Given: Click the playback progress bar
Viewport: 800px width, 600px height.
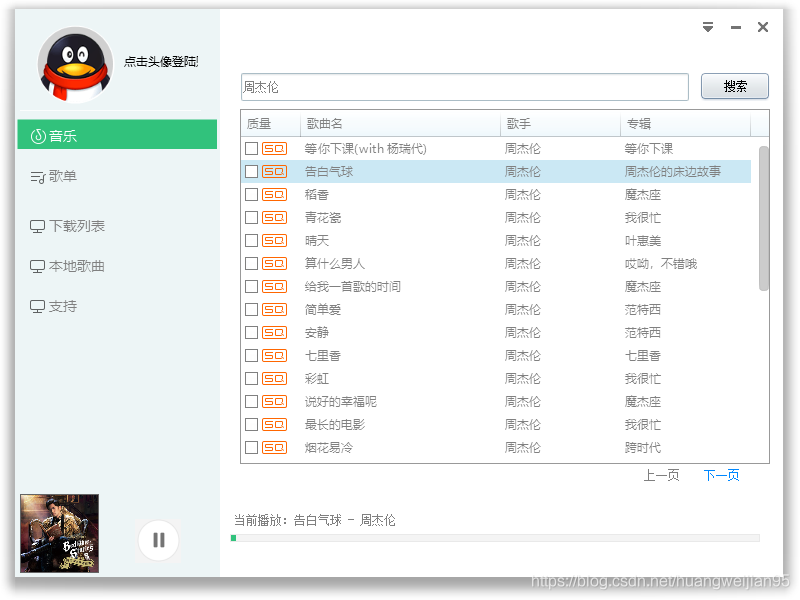Looking at the screenshot, I should (495, 538).
